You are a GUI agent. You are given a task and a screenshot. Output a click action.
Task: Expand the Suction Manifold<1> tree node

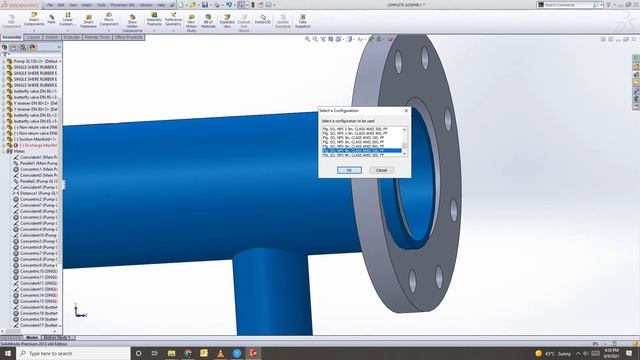click(4, 139)
